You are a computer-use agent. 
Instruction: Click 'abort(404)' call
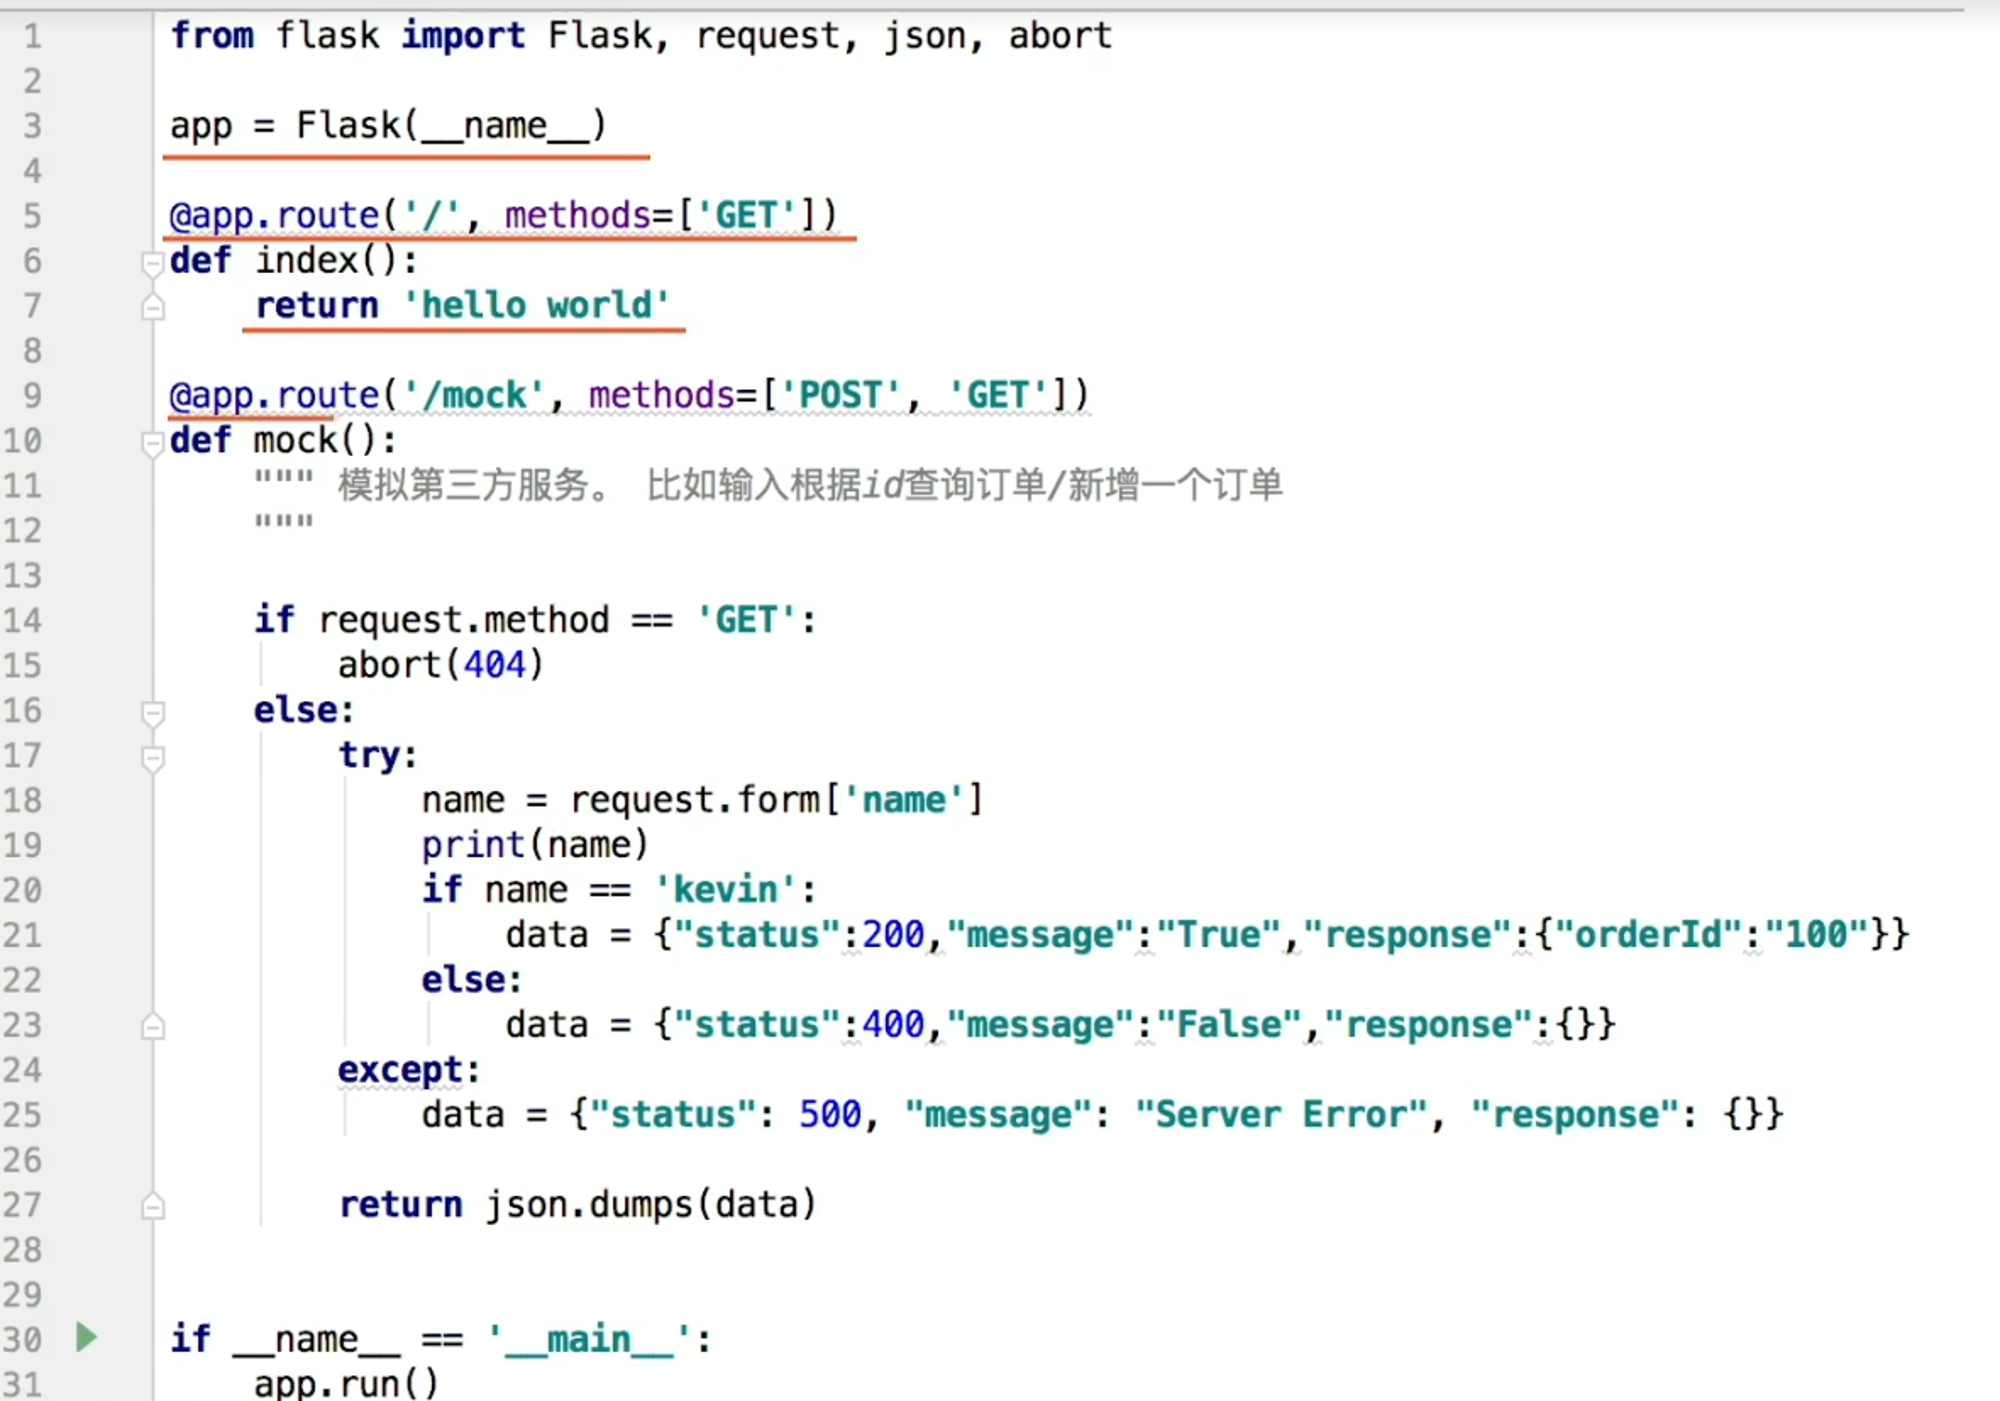click(x=440, y=666)
